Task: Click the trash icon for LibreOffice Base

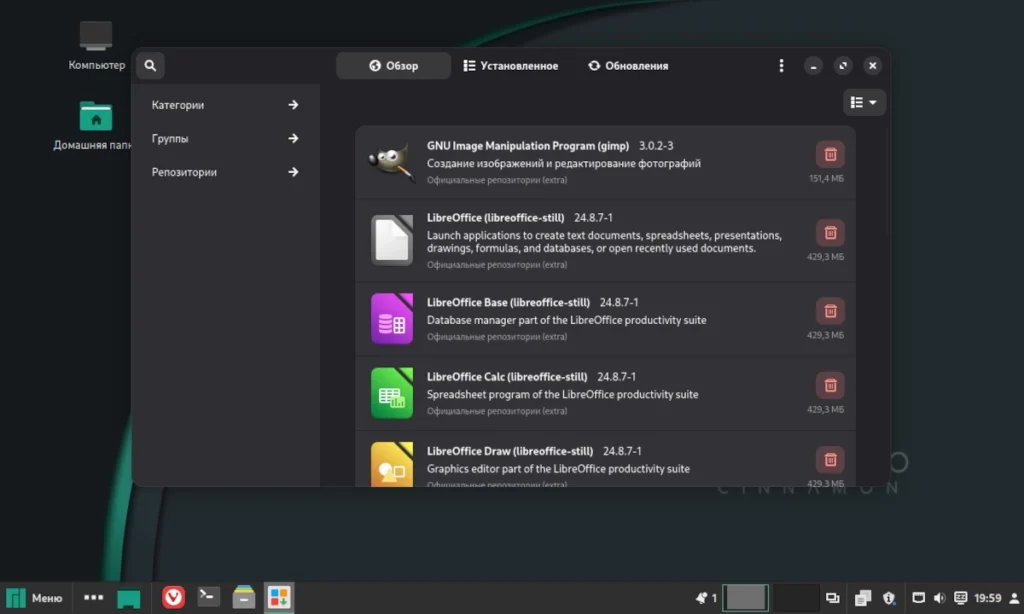Action: point(830,311)
